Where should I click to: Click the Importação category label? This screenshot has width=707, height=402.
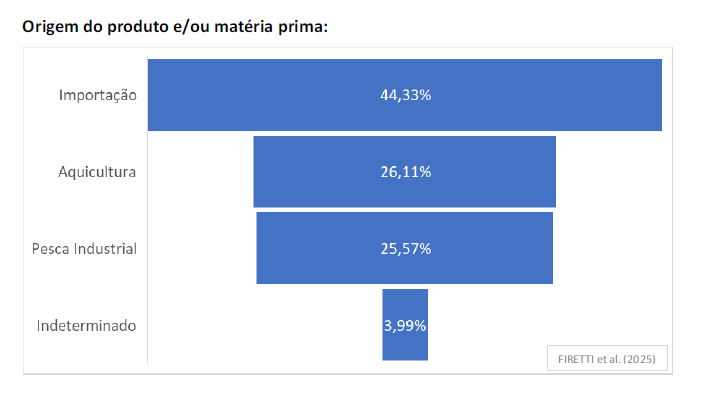click(97, 95)
